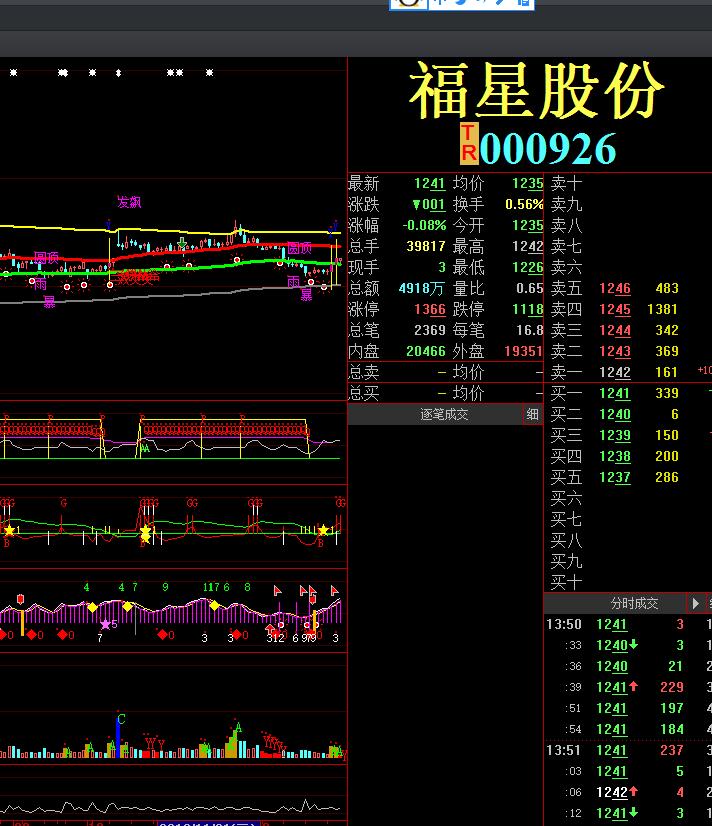Click the magenta star marker labeled 5
Viewport: 712px width, 826px height.
[105, 624]
